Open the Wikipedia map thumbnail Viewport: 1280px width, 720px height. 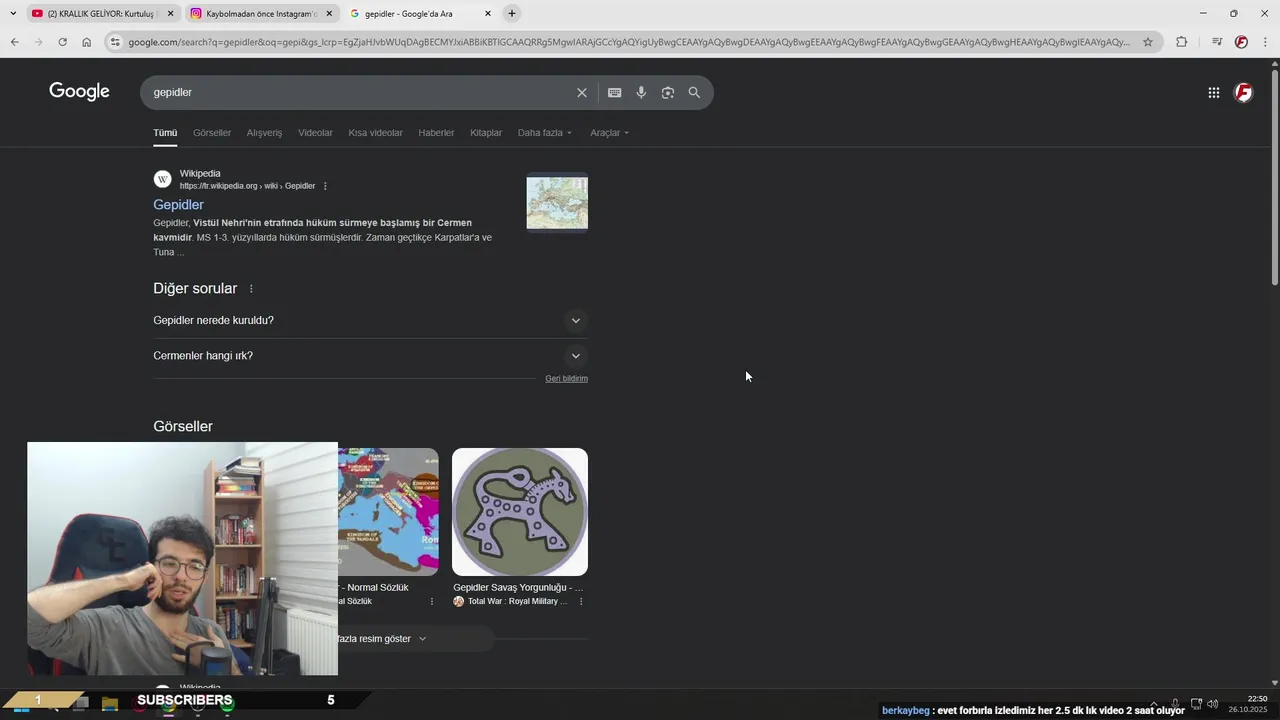coord(557,204)
